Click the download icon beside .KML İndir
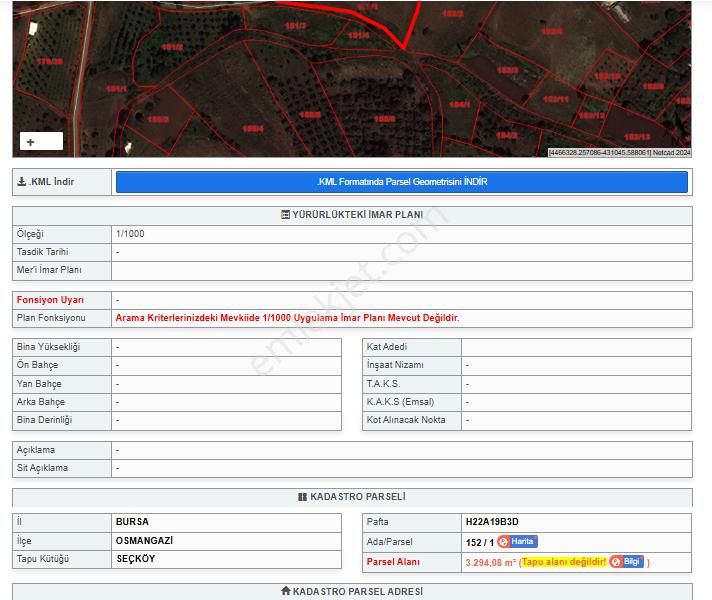 pyautogui.click(x=22, y=182)
